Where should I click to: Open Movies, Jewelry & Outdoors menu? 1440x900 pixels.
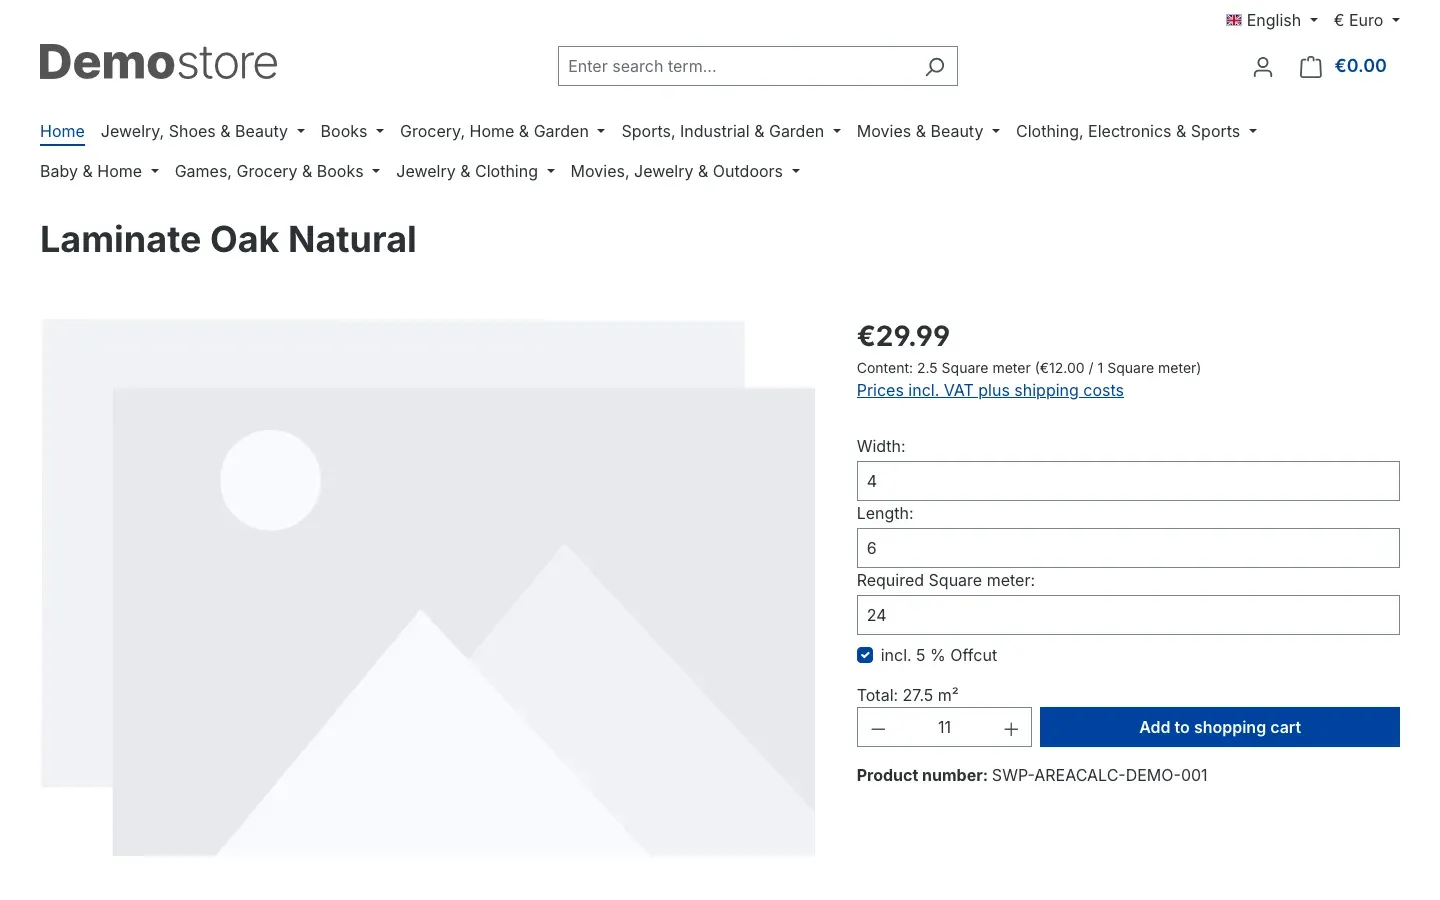coord(685,171)
